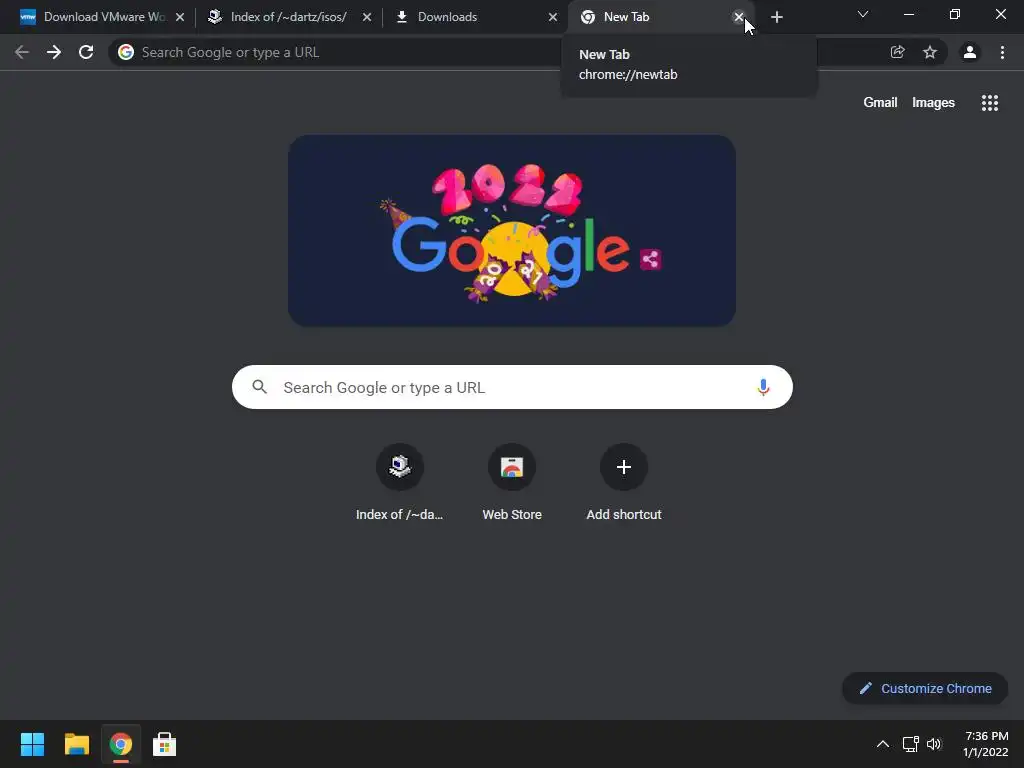Close the Download VMware tab

tap(180, 17)
